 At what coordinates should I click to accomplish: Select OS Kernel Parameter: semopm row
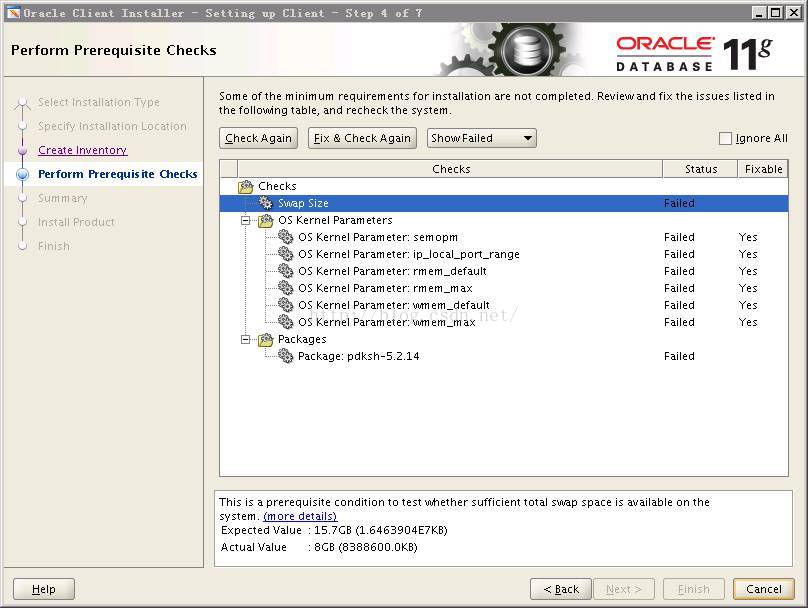point(504,237)
